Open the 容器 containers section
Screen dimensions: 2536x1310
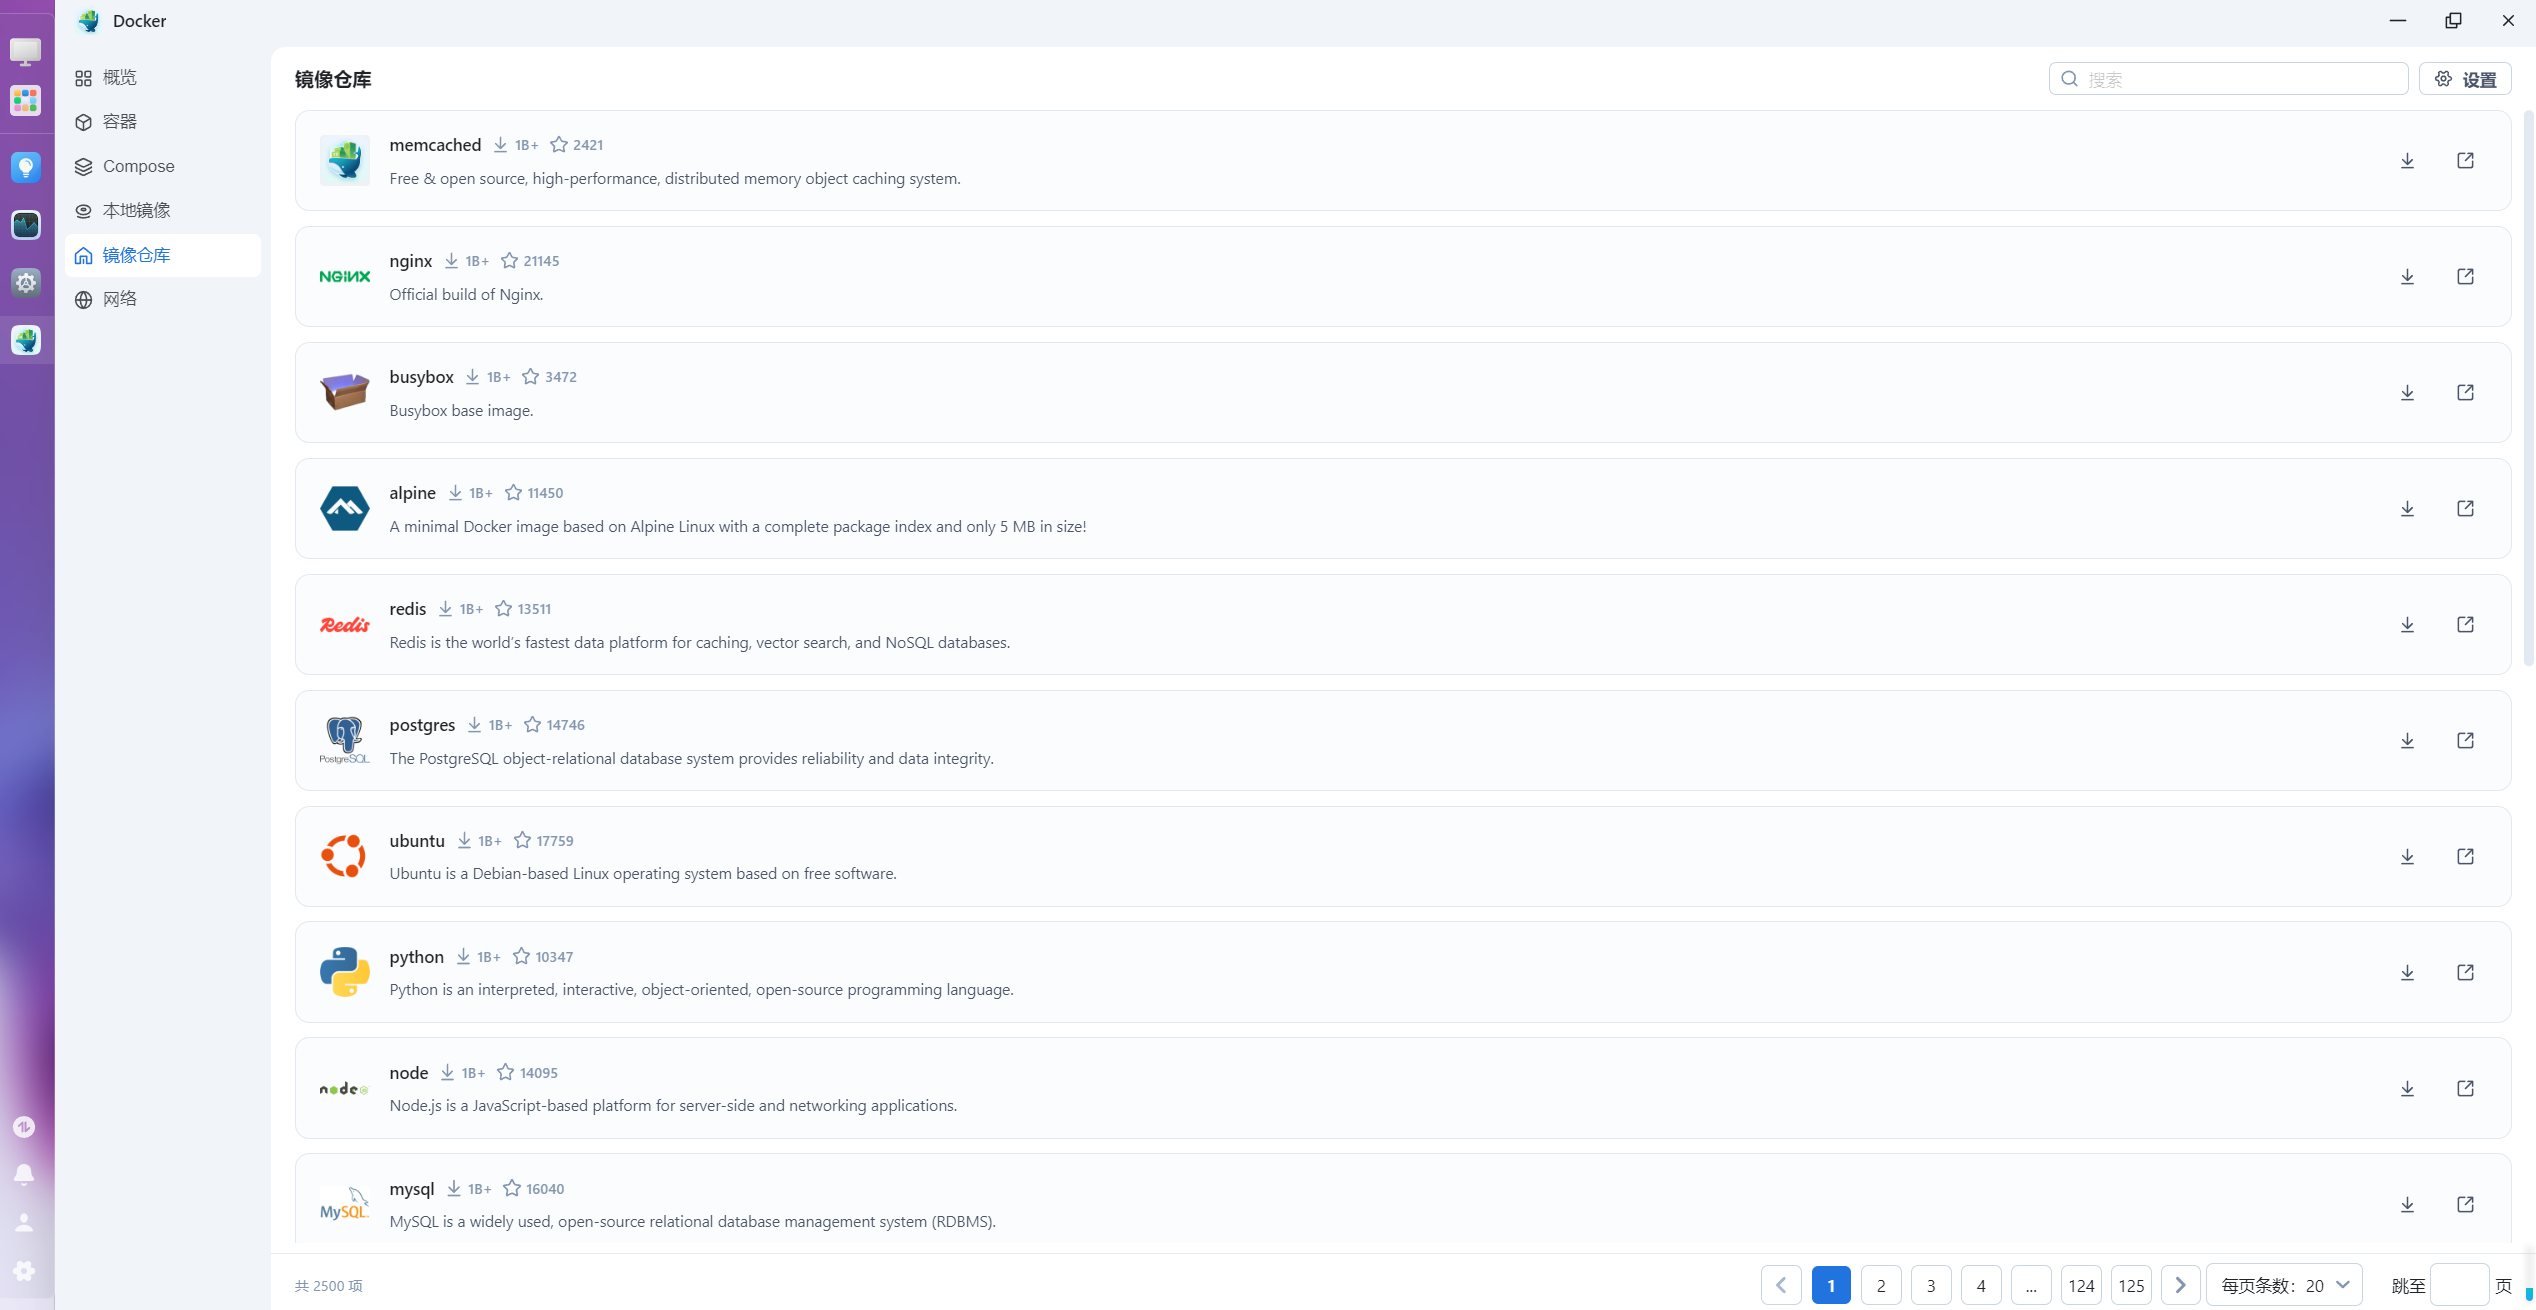coord(120,122)
